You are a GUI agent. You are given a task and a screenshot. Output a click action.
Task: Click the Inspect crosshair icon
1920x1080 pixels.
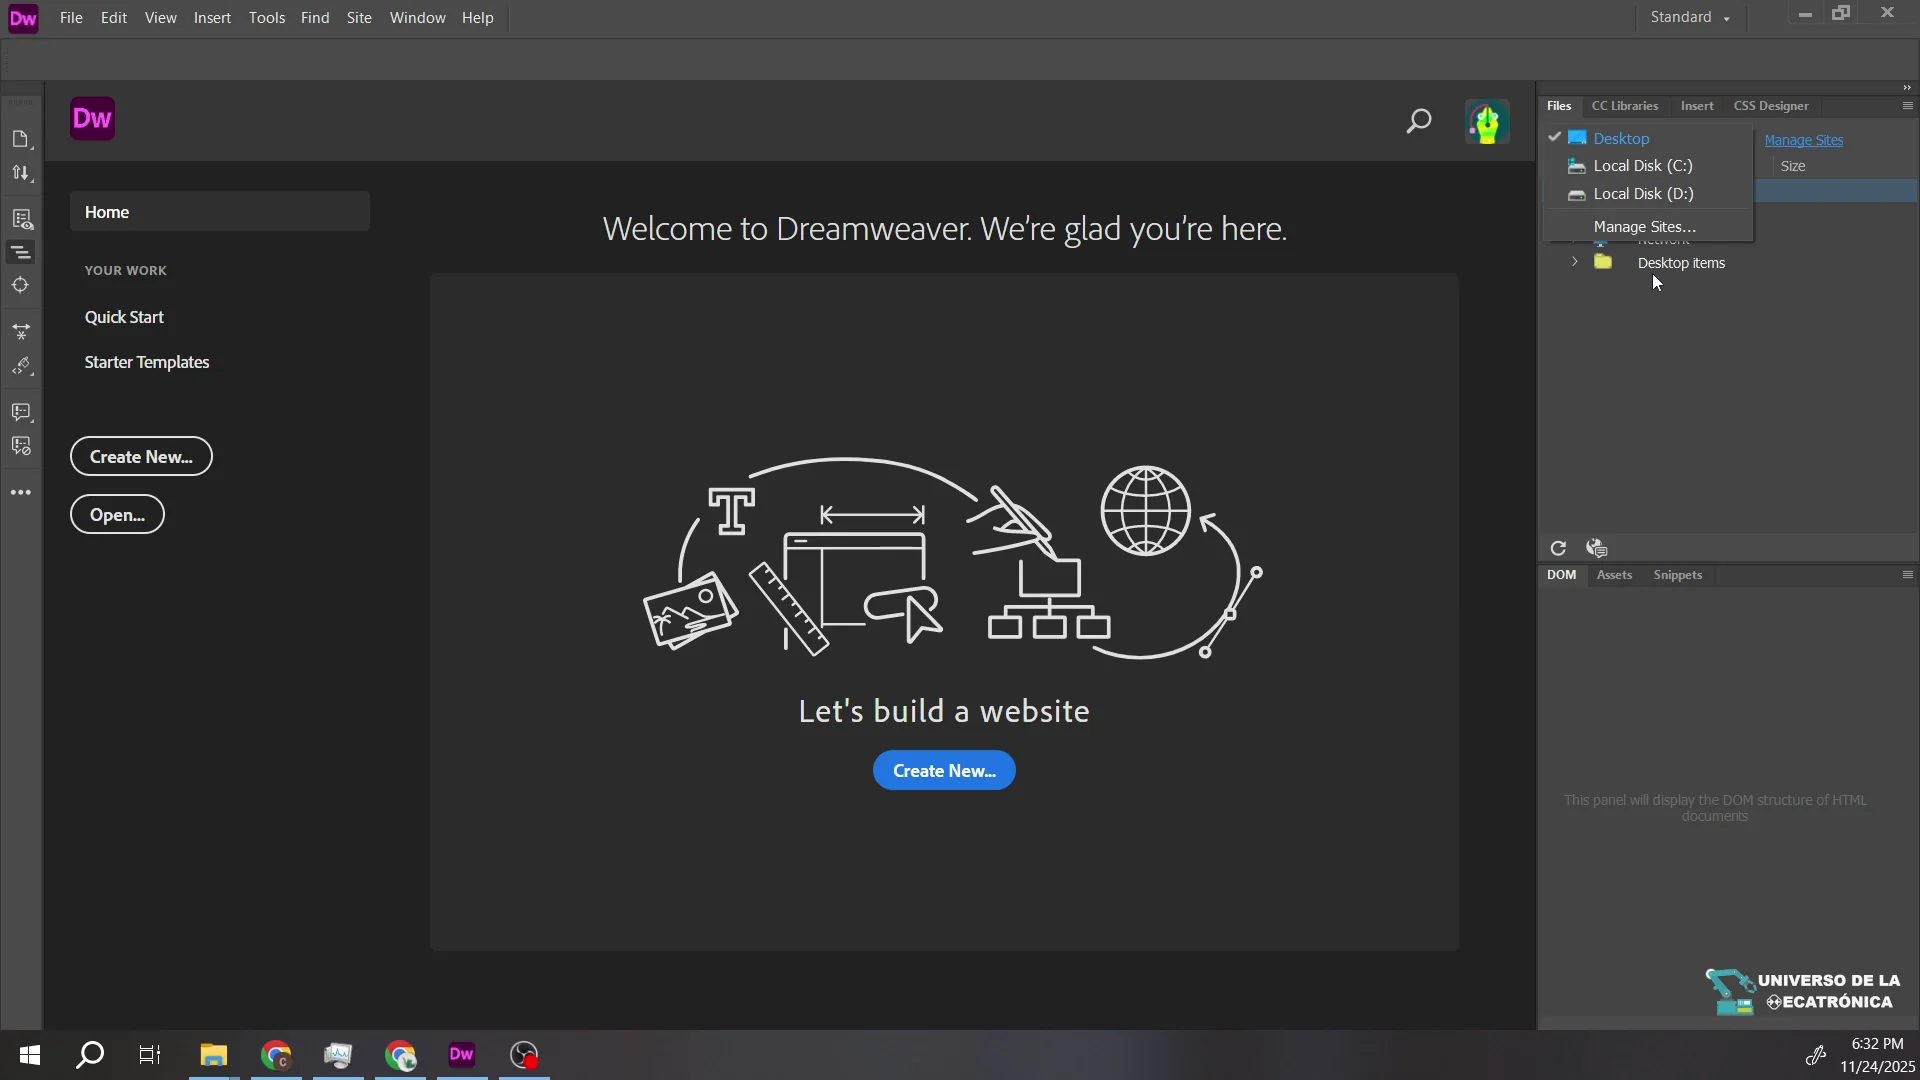pyautogui.click(x=21, y=285)
